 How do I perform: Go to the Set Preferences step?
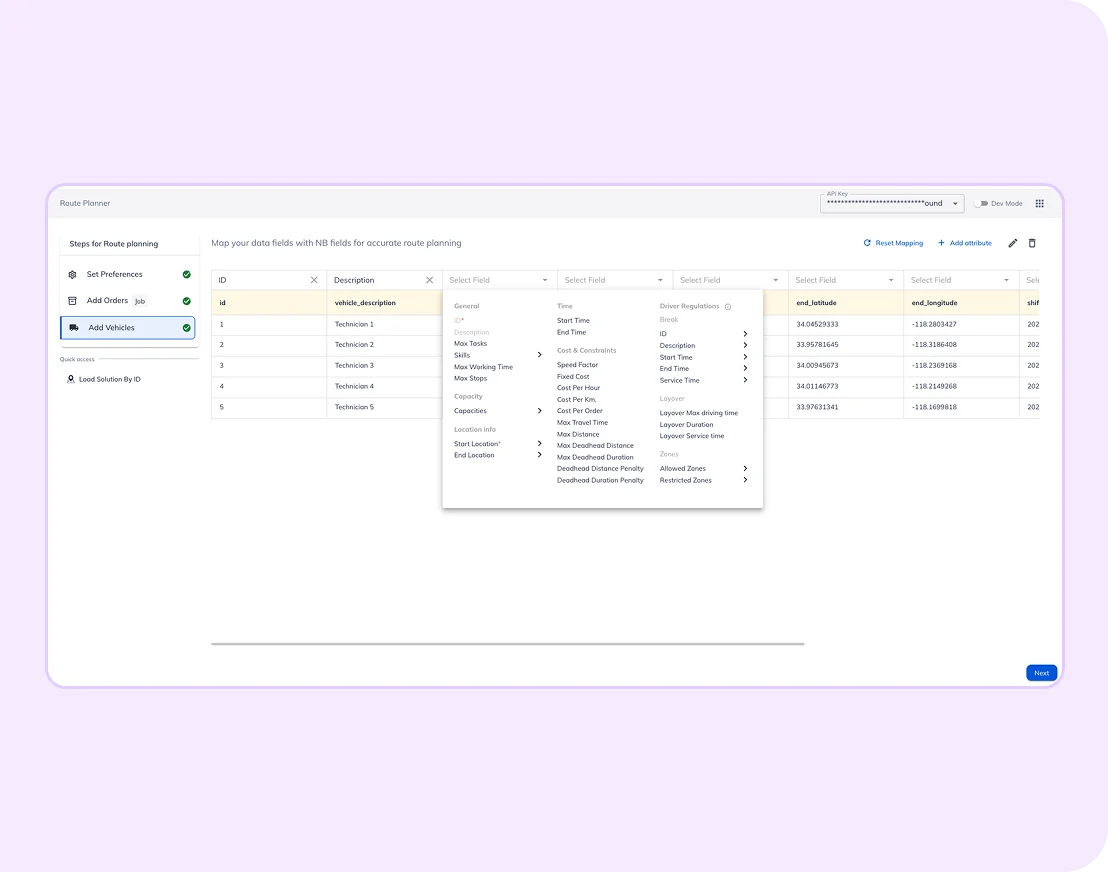(128, 274)
